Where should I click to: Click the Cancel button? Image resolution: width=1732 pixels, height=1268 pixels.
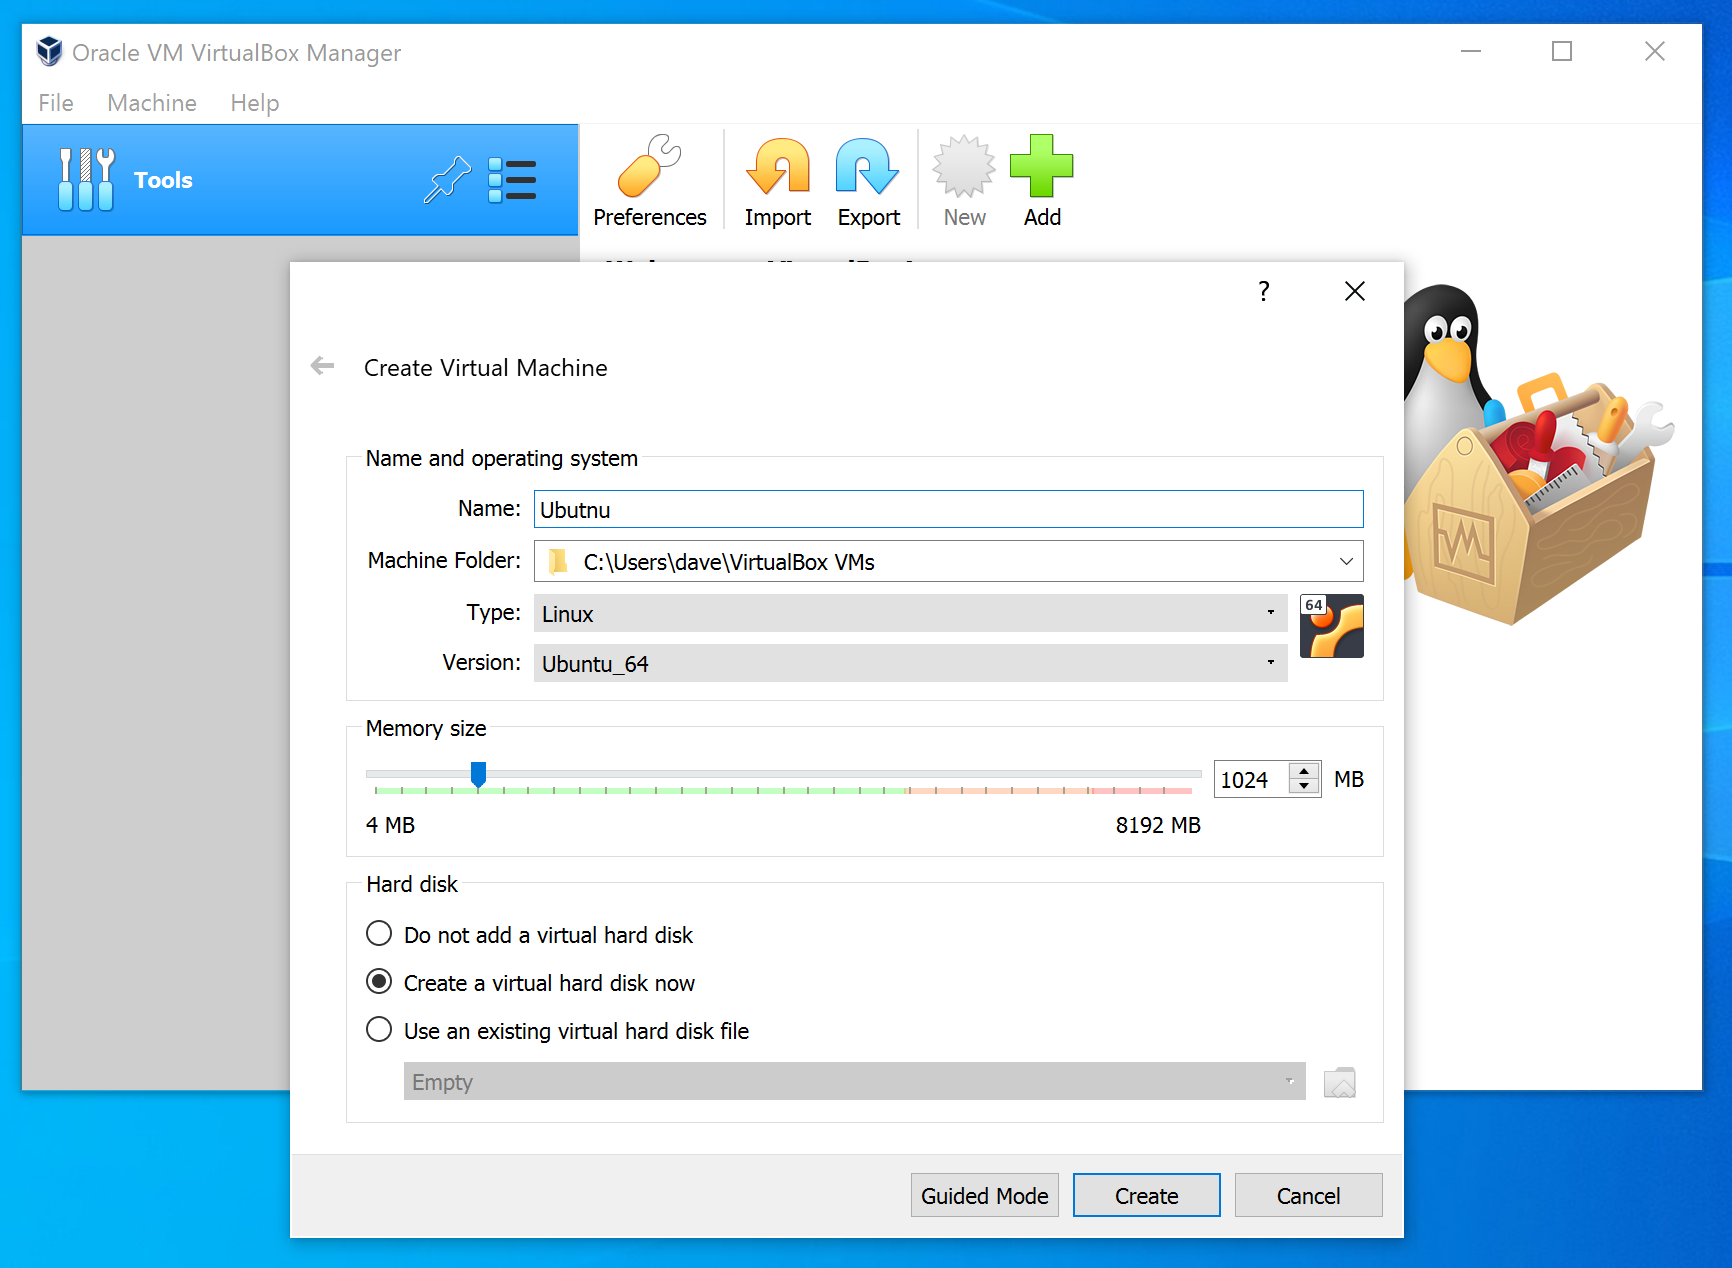click(x=1308, y=1195)
